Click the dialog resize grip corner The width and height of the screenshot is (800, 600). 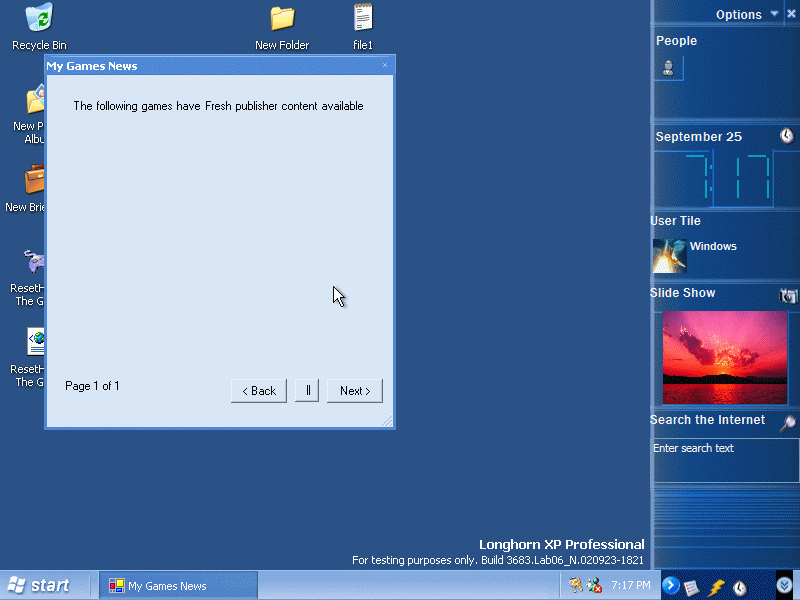click(387, 420)
